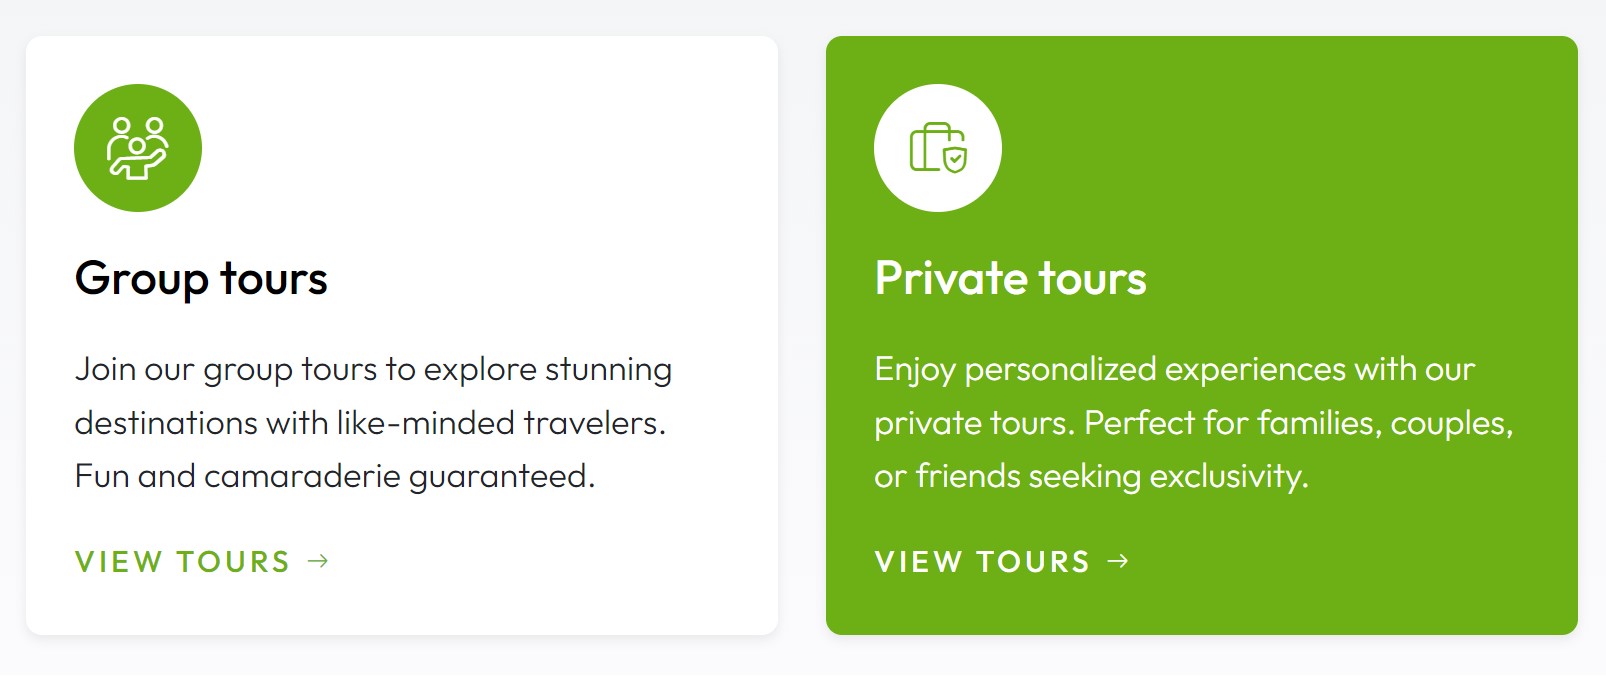Click "or friends seeking exclusivity." text

tap(1091, 476)
